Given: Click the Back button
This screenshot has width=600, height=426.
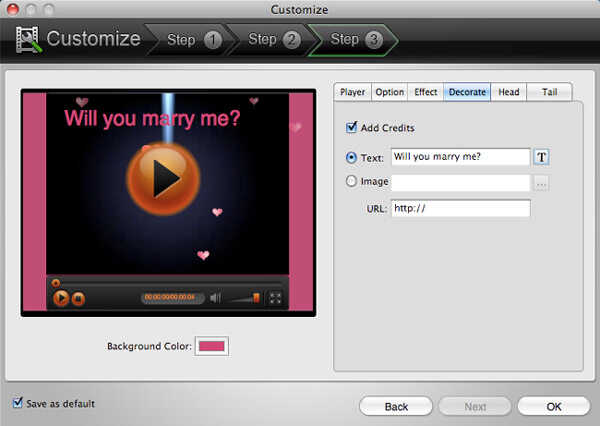Looking at the screenshot, I should 396,406.
